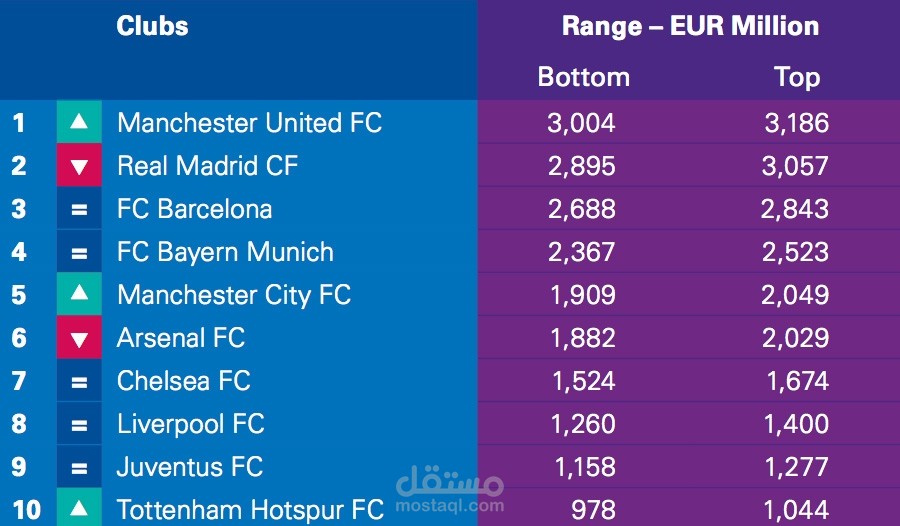Click the red down arrow next to Real Madrid CF
Viewport: 900px width, 526px height.
(x=79, y=165)
